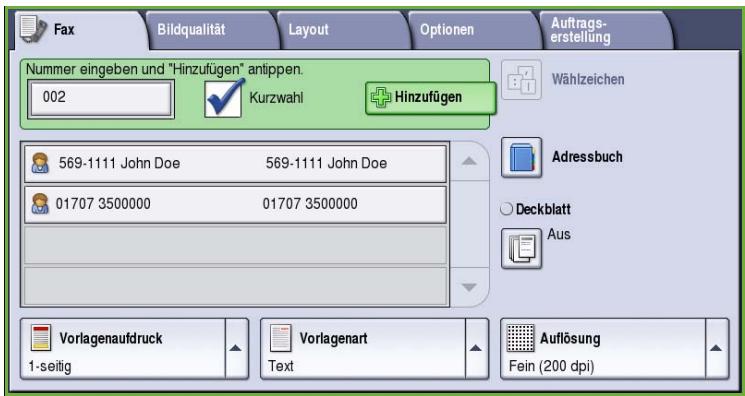
Task: Click the Aus cover sheet status text
Action: coord(559,234)
